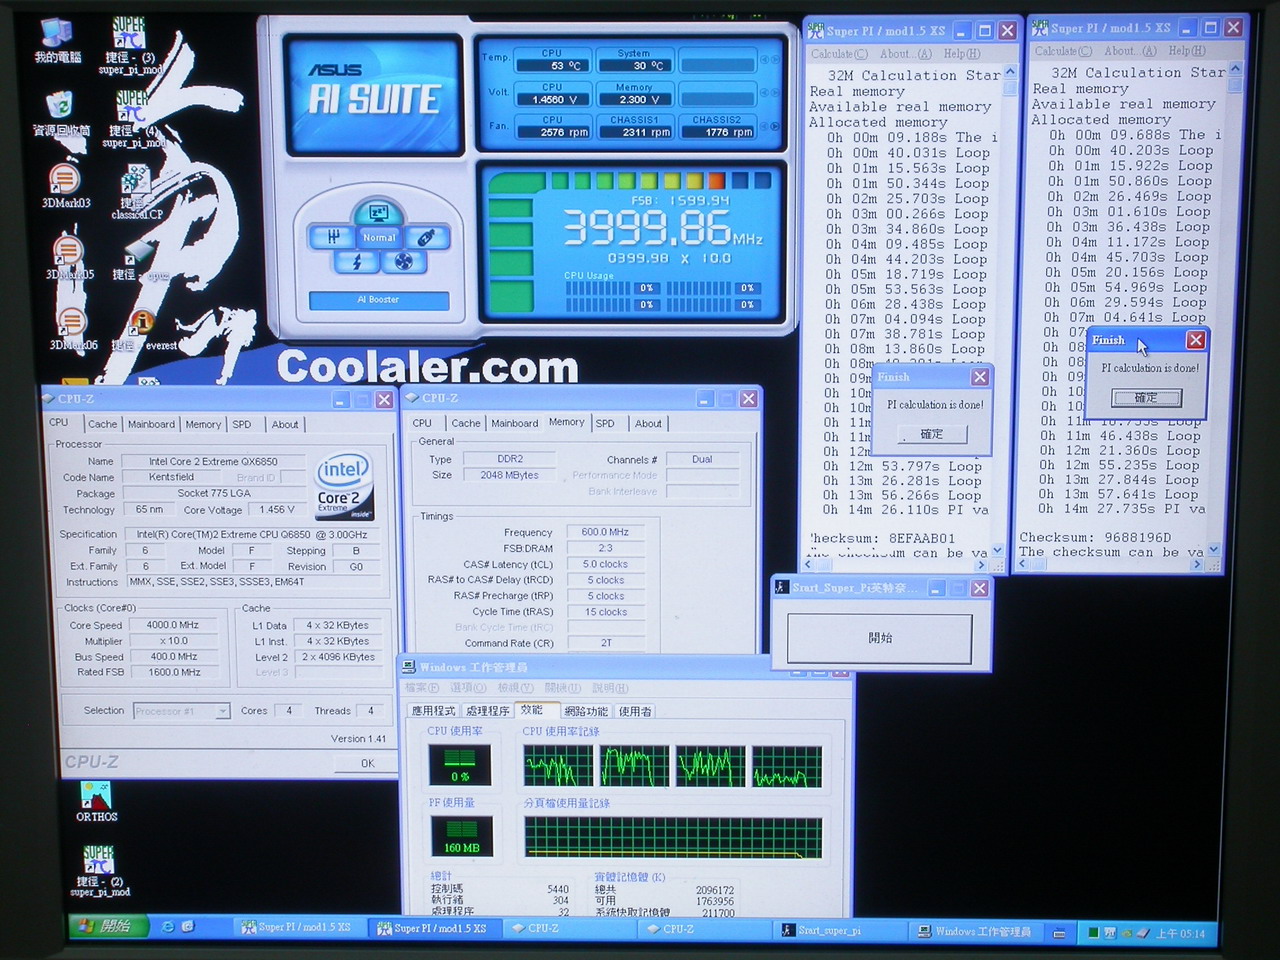Screen dimensions: 1280x960
Task: Select the ORTHOS desktop icon
Action: (97, 802)
